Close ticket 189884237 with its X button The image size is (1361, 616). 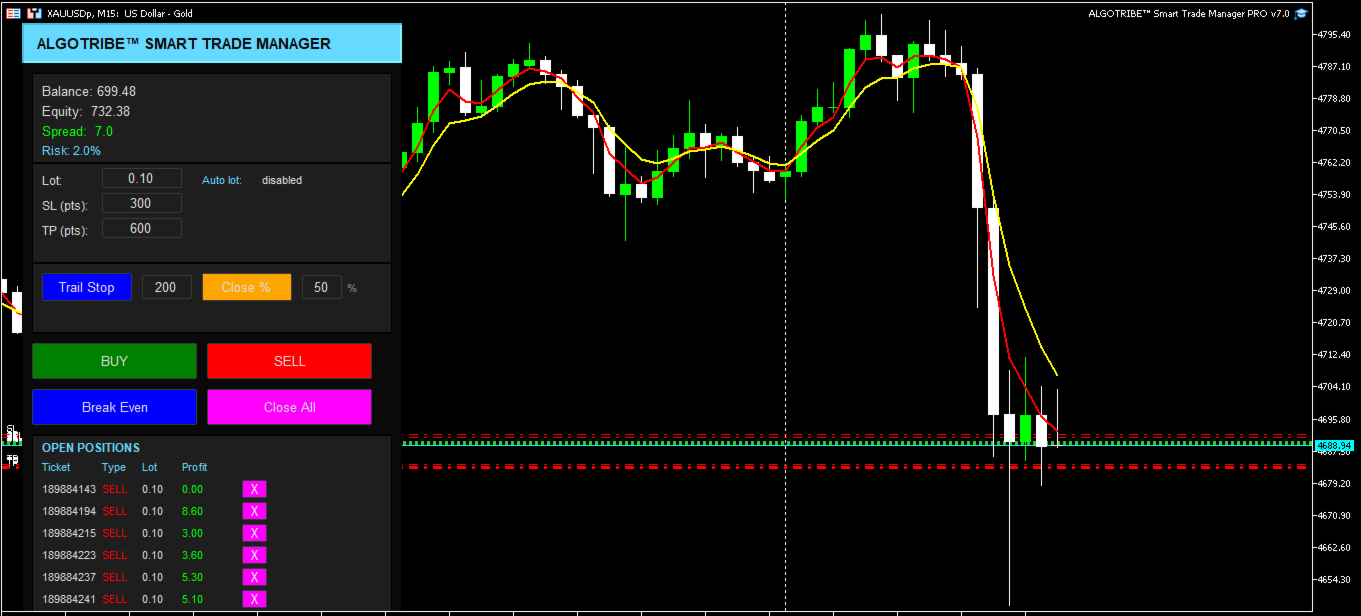coord(254,577)
